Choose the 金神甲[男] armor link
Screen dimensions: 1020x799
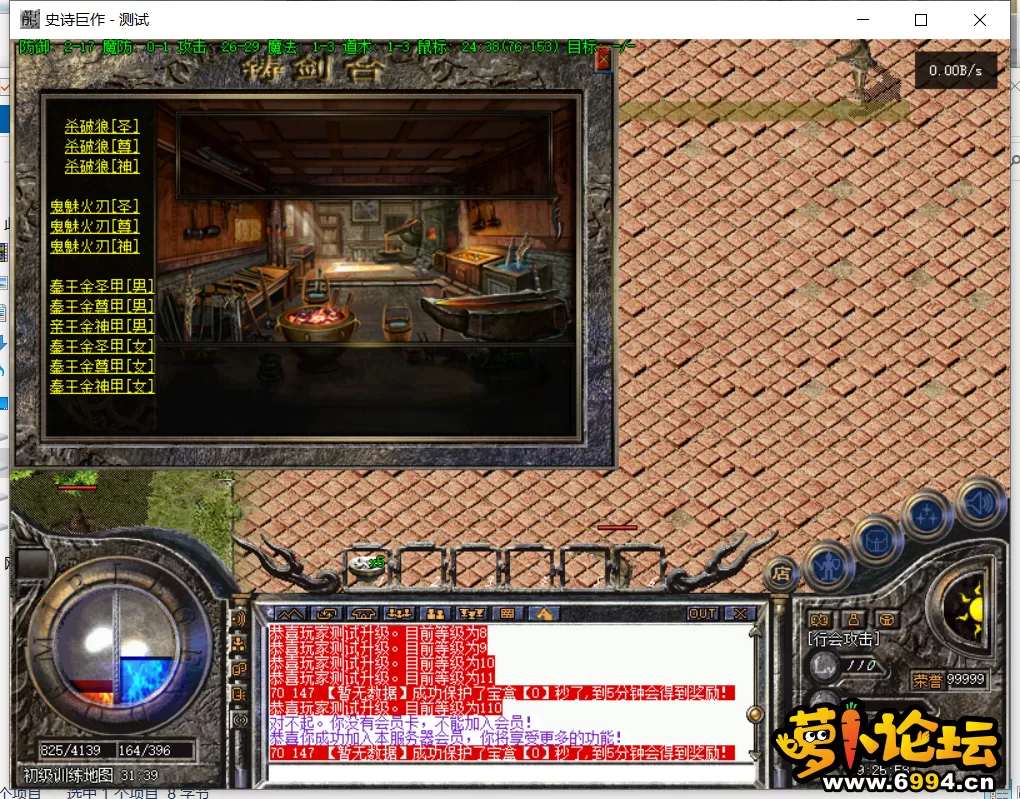point(102,327)
